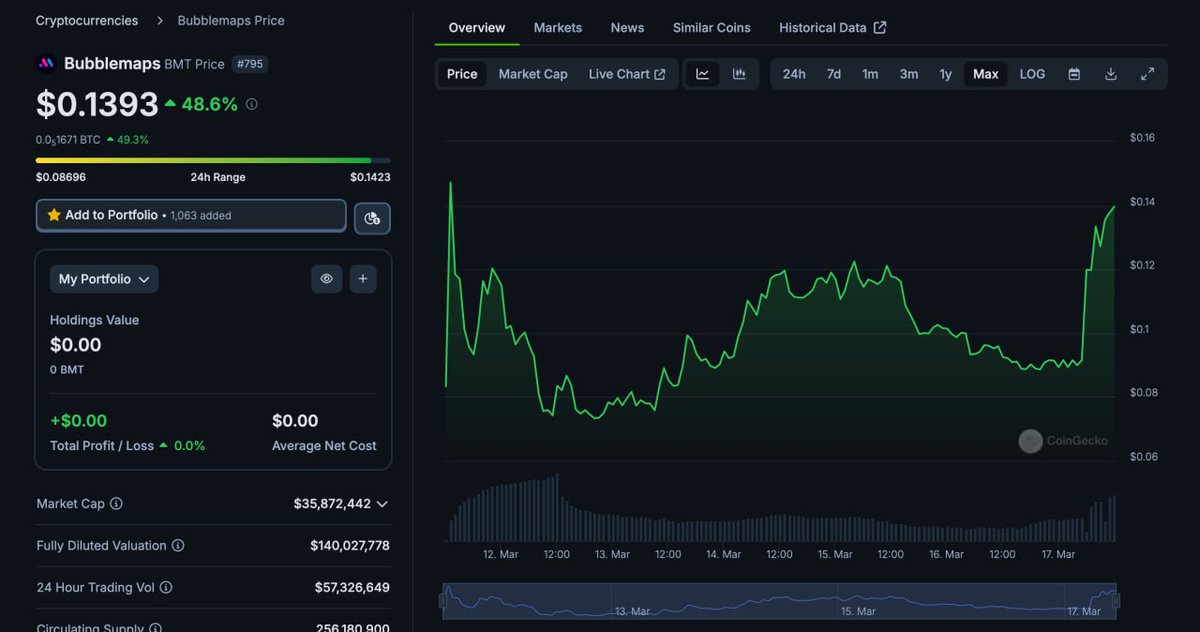Click the $35,872,442 market cap value
This screenshot has height=632, width=1200.
pos(332,504)
